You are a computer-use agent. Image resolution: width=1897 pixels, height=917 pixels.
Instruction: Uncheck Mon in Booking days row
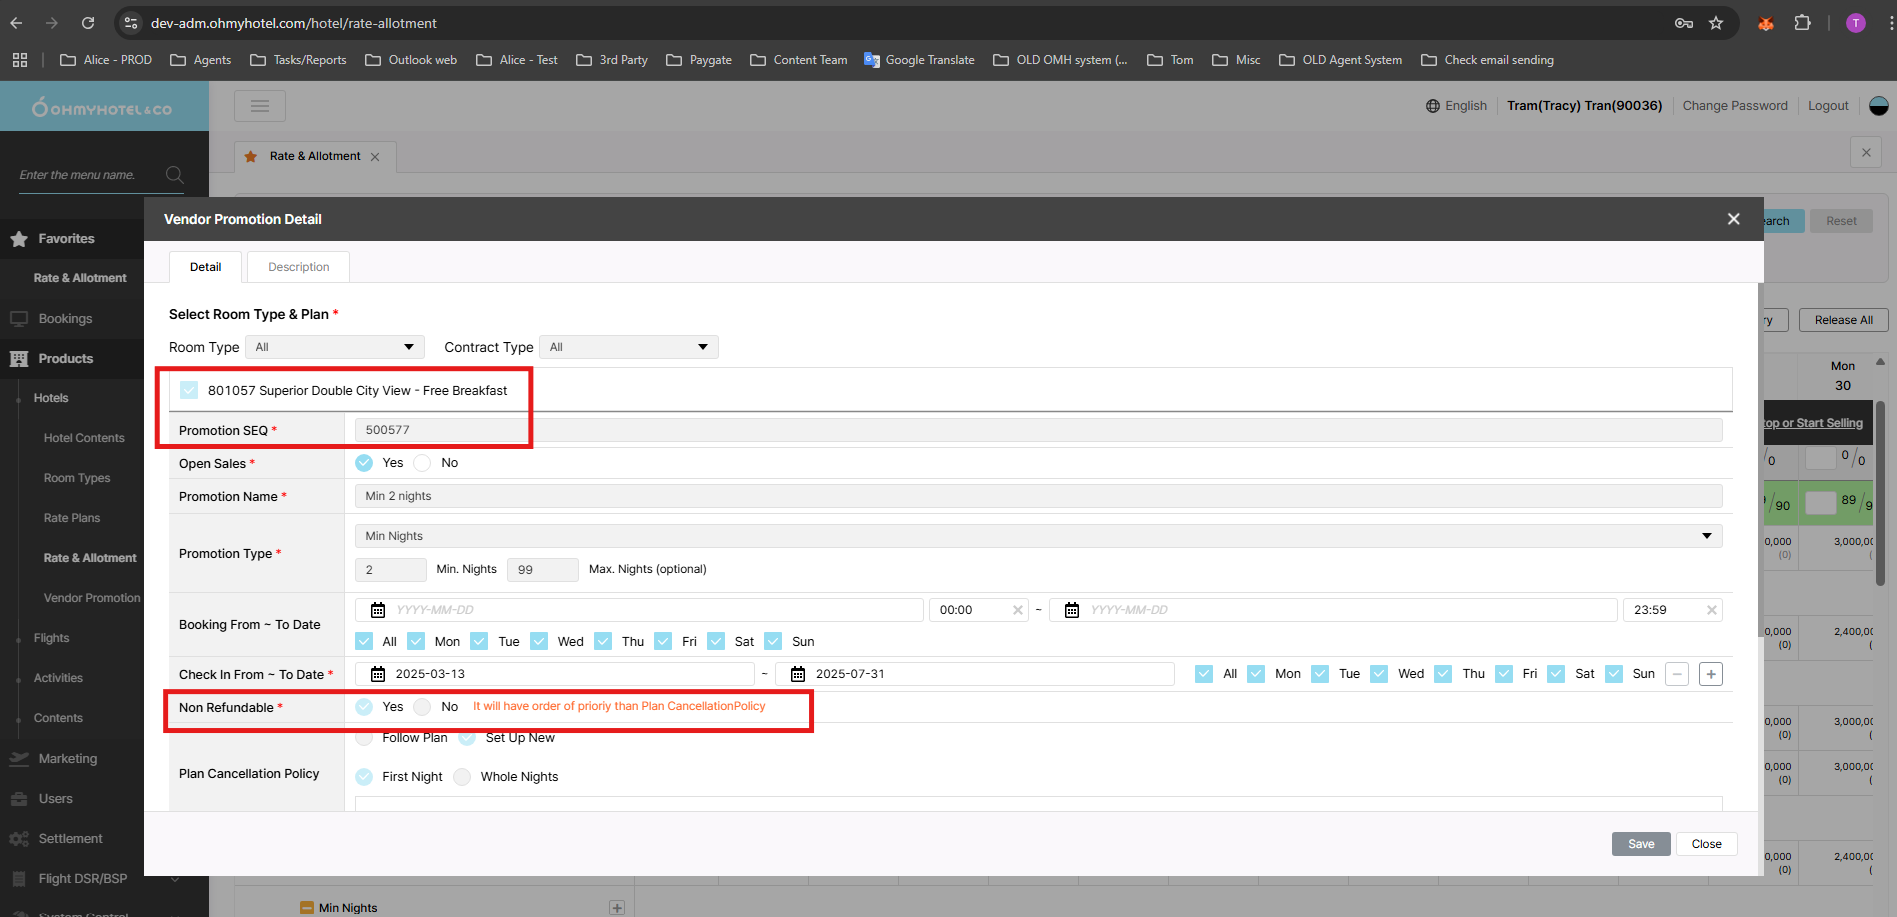[417, 641]
